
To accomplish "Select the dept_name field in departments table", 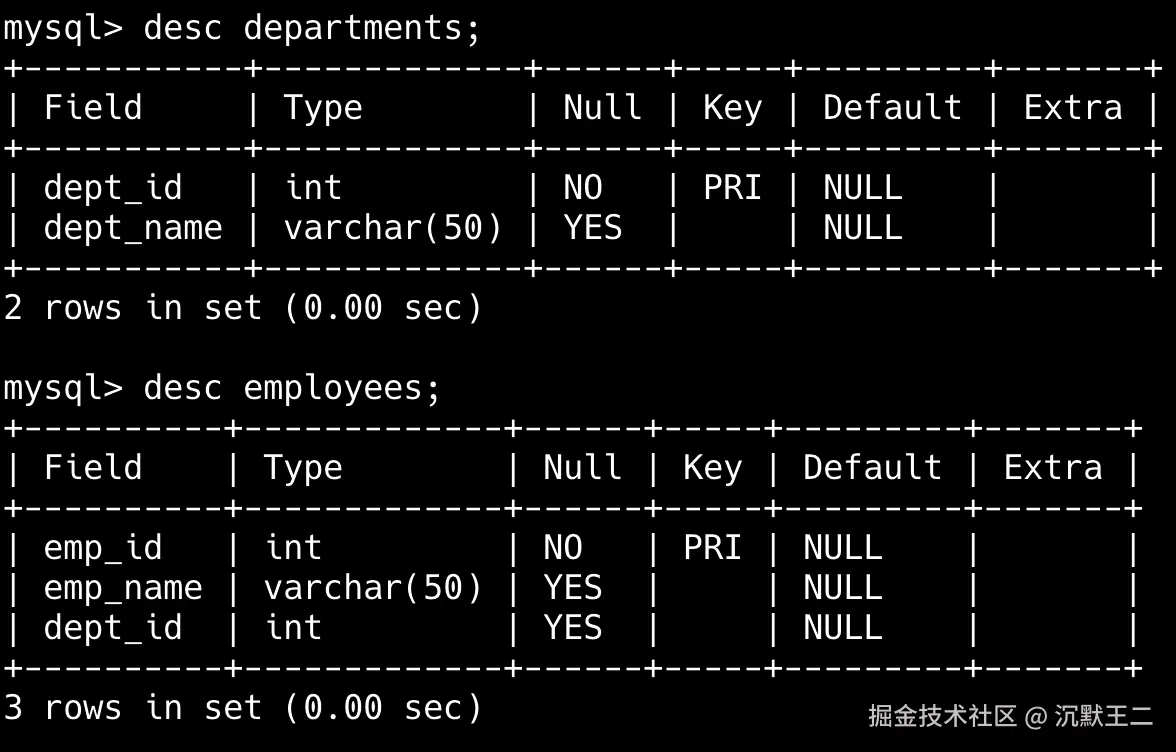I will 133,228.
